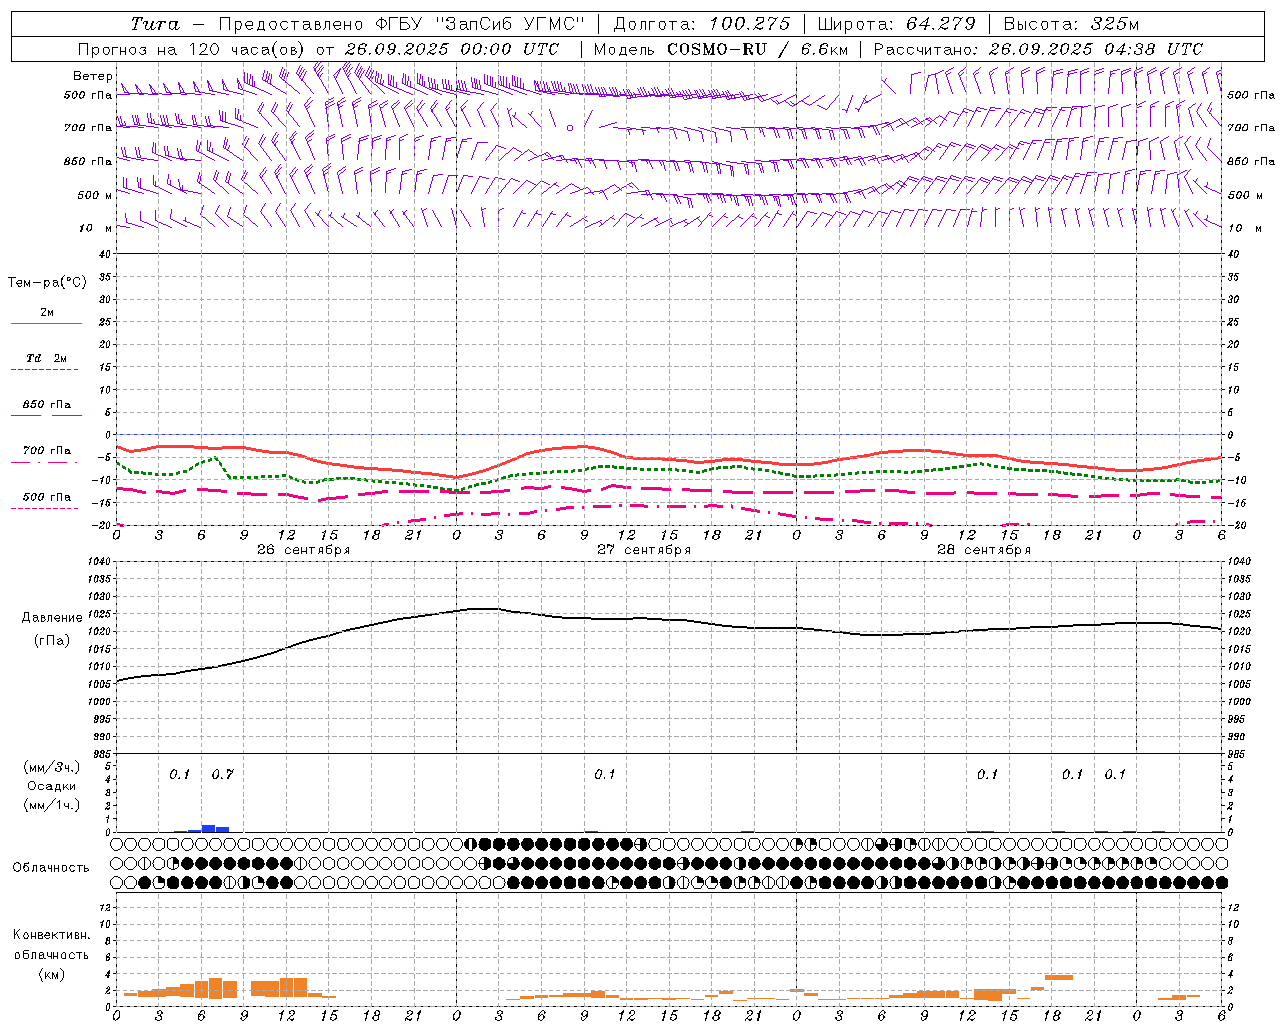Click the latitude value "Широта: 64.279"
The width and height of the screenshot is (1280, 1024).
pyautogui.click(x=897, y=24)
